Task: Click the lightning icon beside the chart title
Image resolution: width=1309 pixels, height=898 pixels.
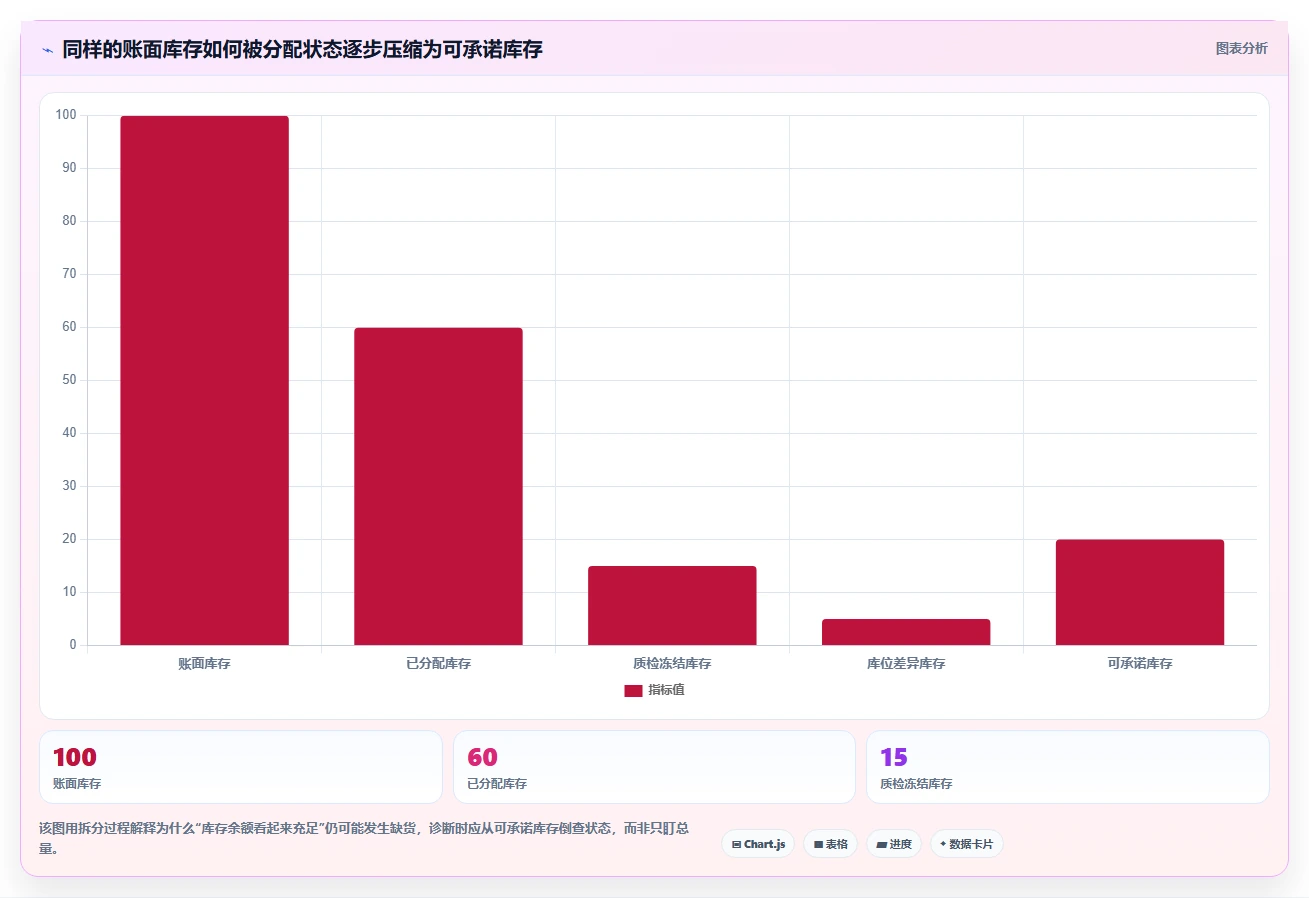Action: click(x=47, y=50)
